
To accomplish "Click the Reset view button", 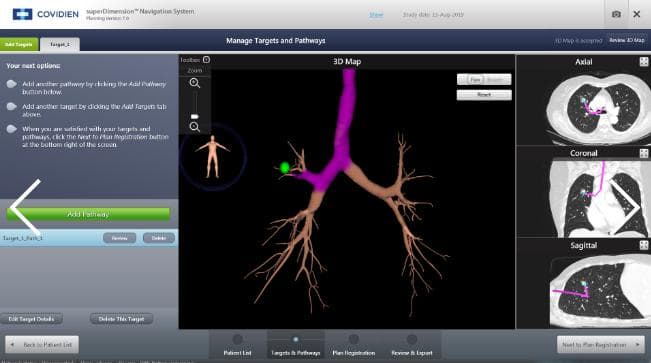I will [x=484, y=95].
